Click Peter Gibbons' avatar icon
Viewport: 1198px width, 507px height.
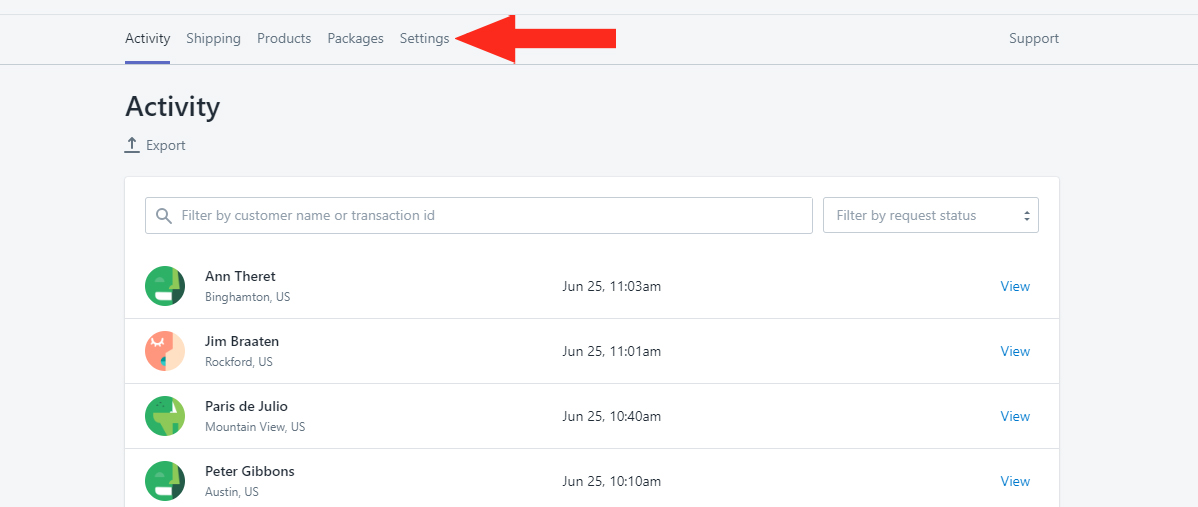[165, 481]
